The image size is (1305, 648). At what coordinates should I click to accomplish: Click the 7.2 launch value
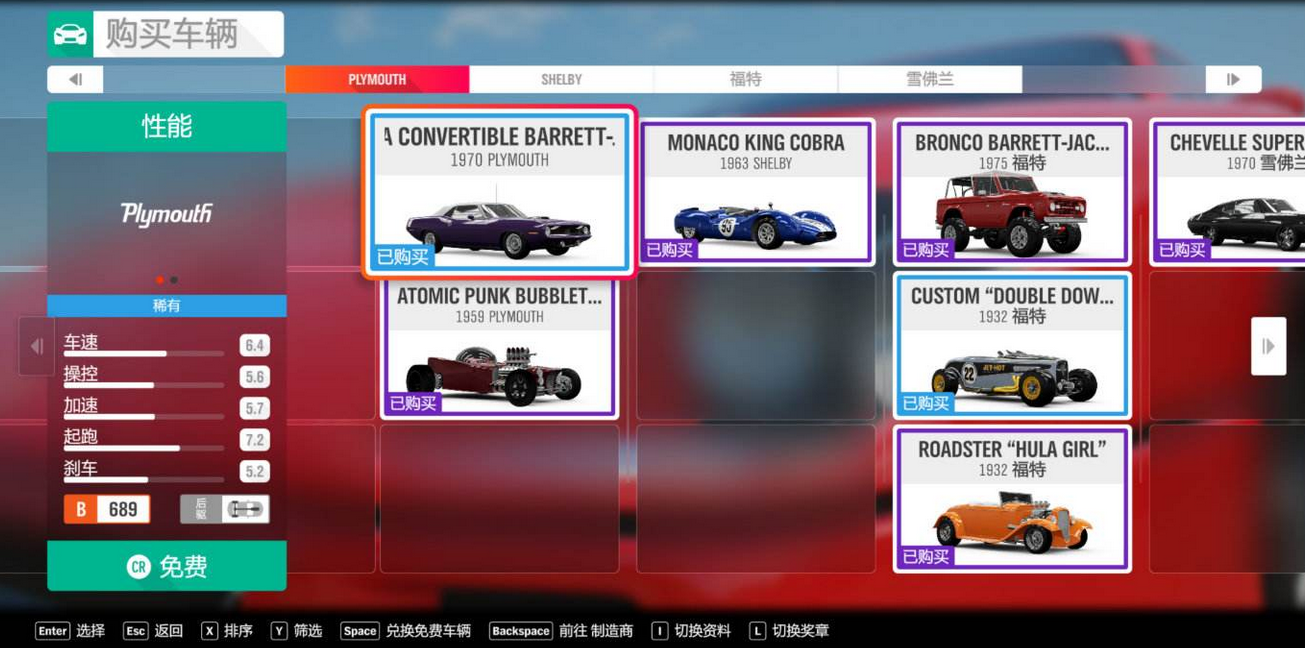[x=254, y=440]
